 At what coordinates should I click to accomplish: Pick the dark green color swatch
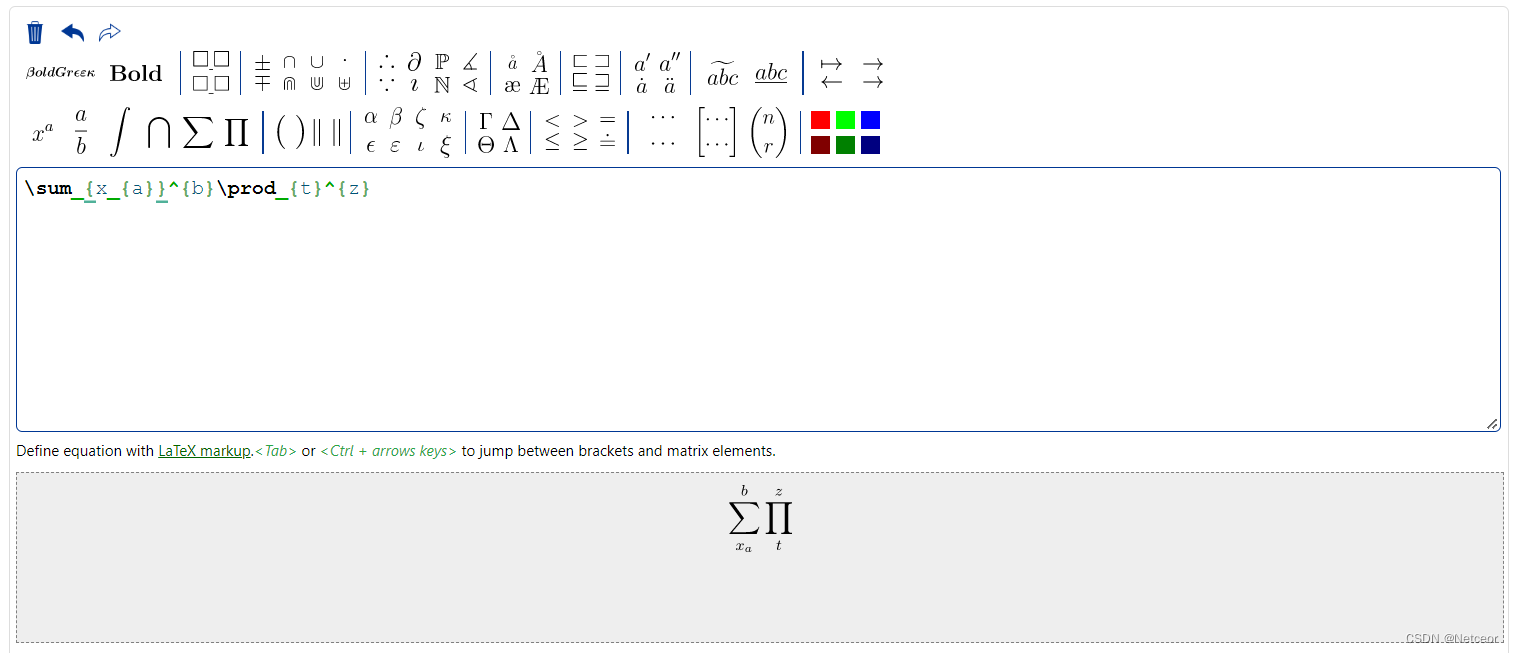pos(845,145)
